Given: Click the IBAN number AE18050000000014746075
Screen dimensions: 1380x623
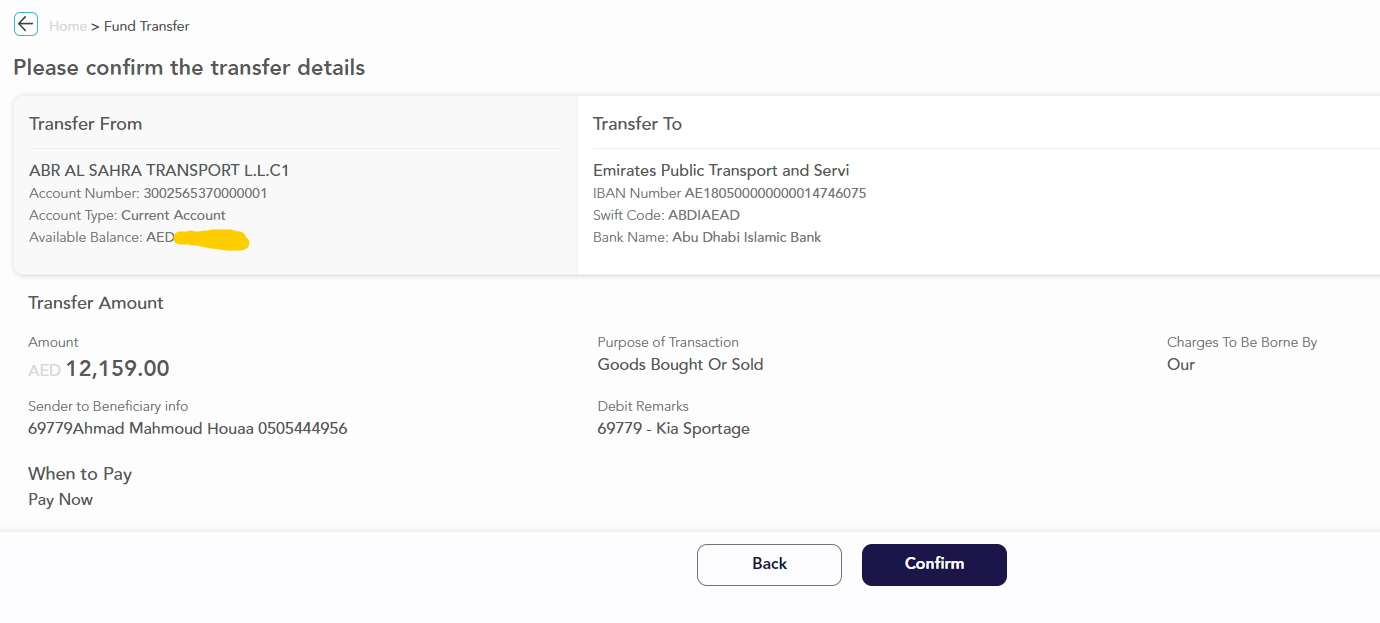Looking at the screenshot, I should (x=775, y=193).
